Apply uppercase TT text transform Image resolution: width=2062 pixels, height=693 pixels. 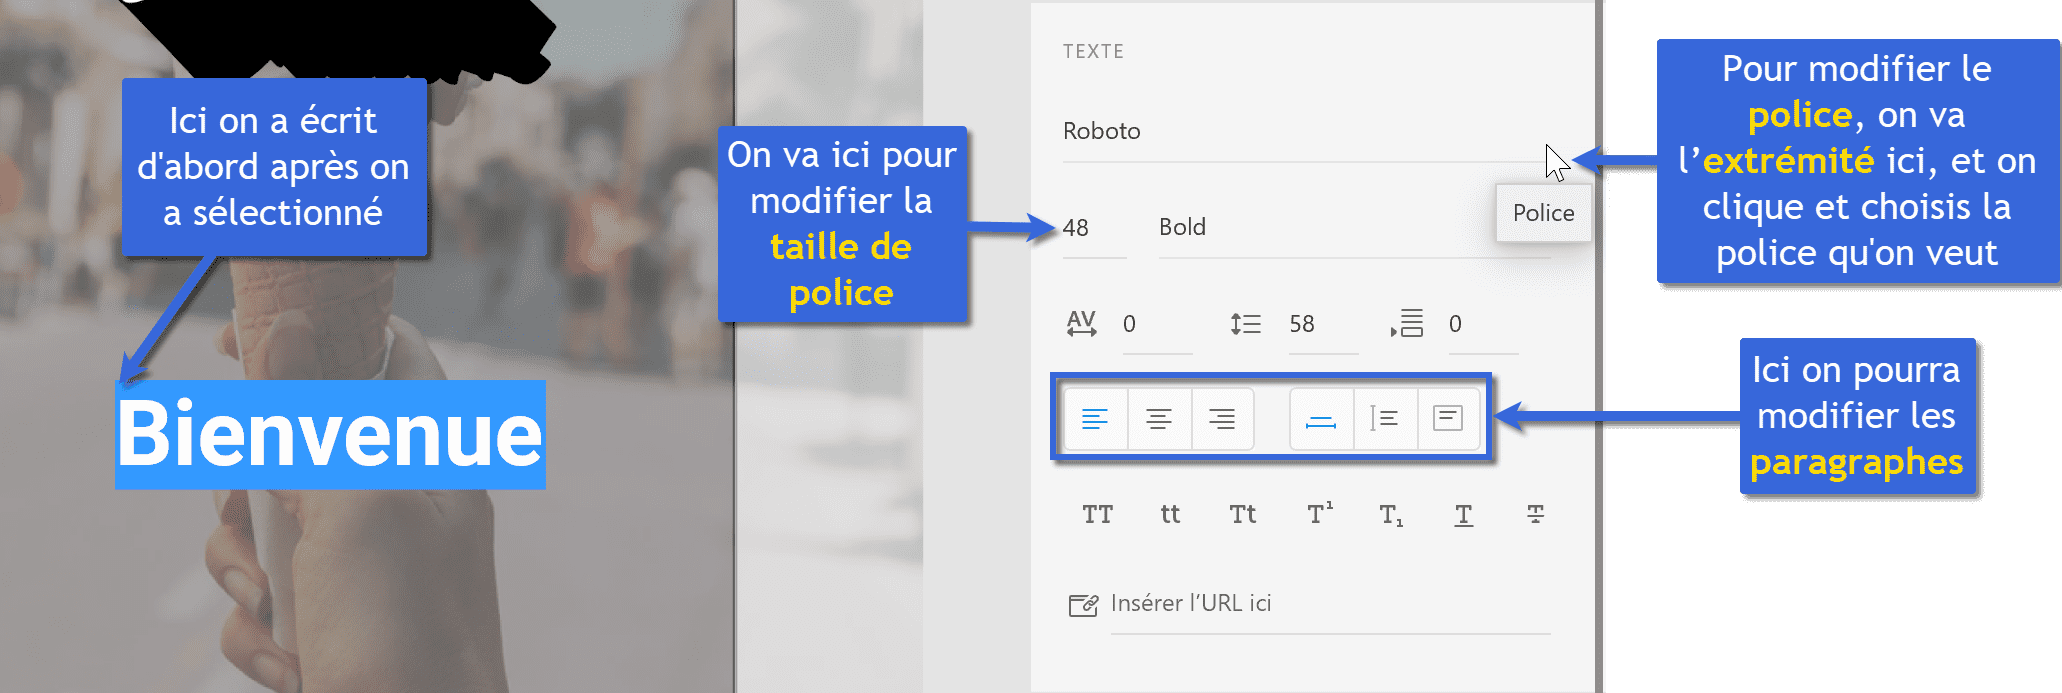coord(1097,514)
